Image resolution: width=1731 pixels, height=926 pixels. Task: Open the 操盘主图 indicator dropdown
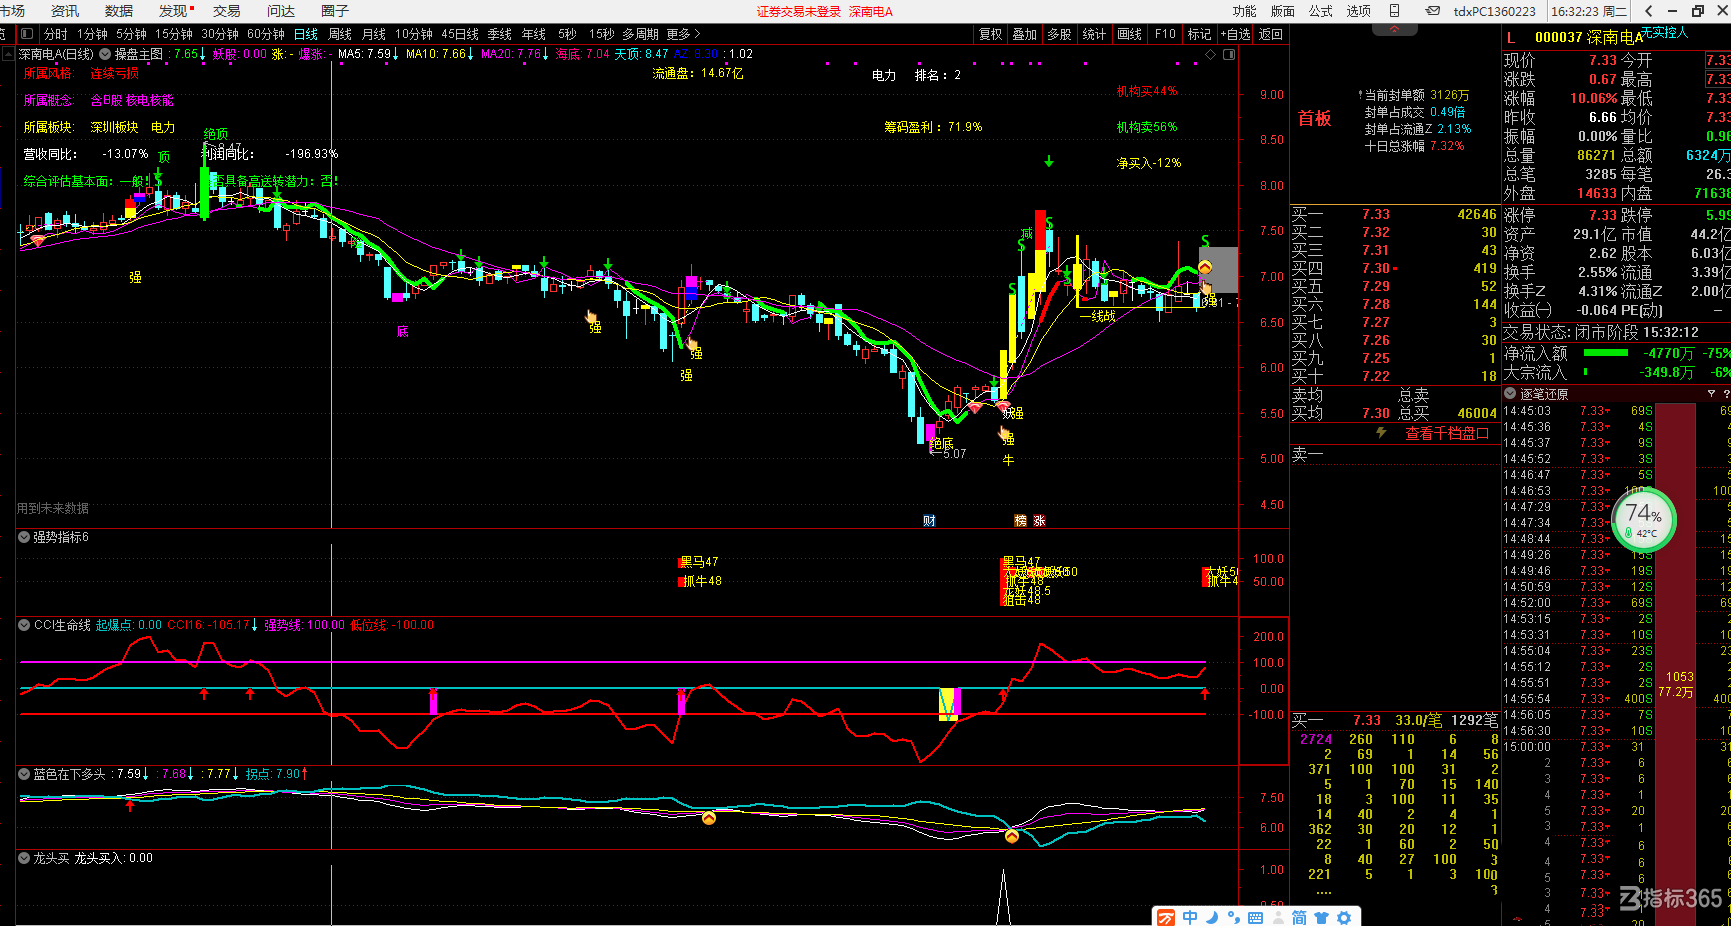coord(105,54)
